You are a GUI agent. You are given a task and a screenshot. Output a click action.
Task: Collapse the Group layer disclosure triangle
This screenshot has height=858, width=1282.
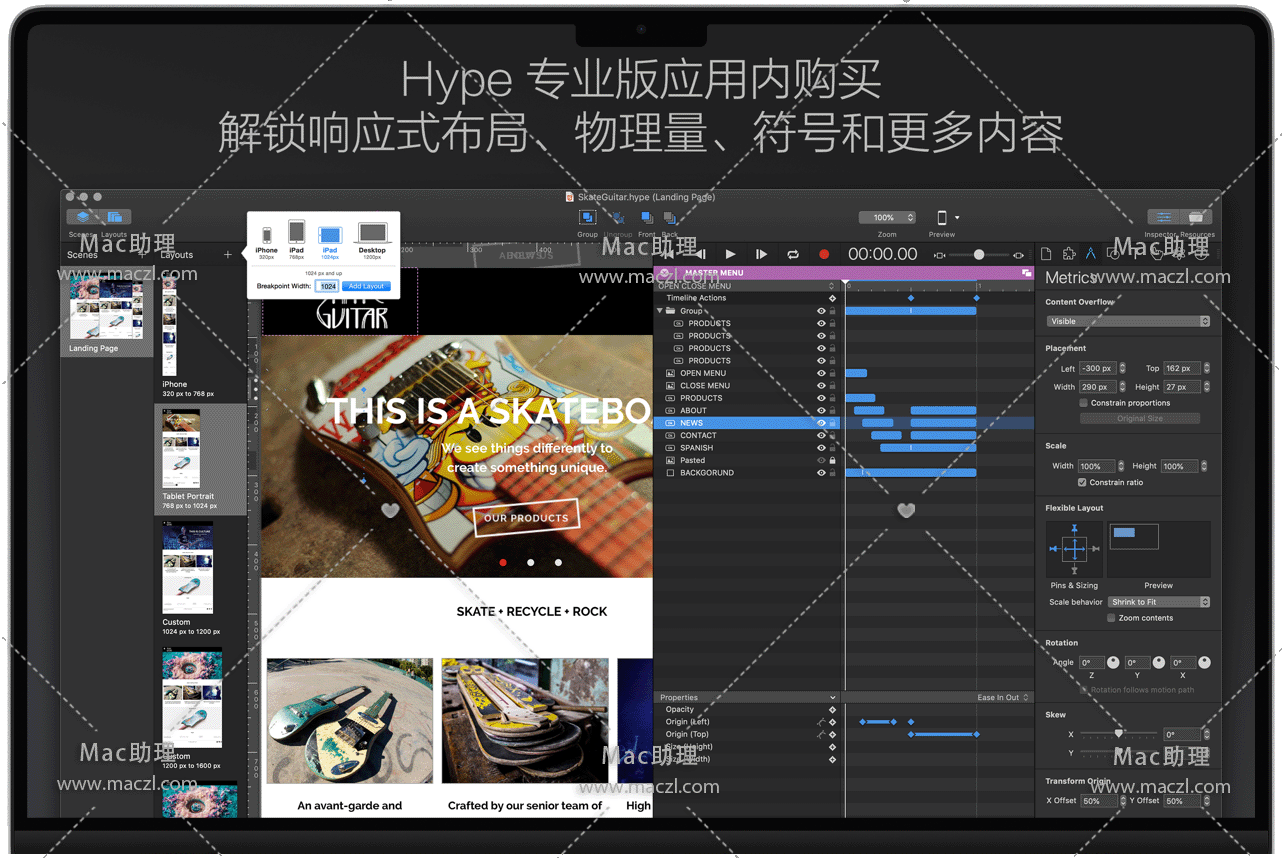660,311
